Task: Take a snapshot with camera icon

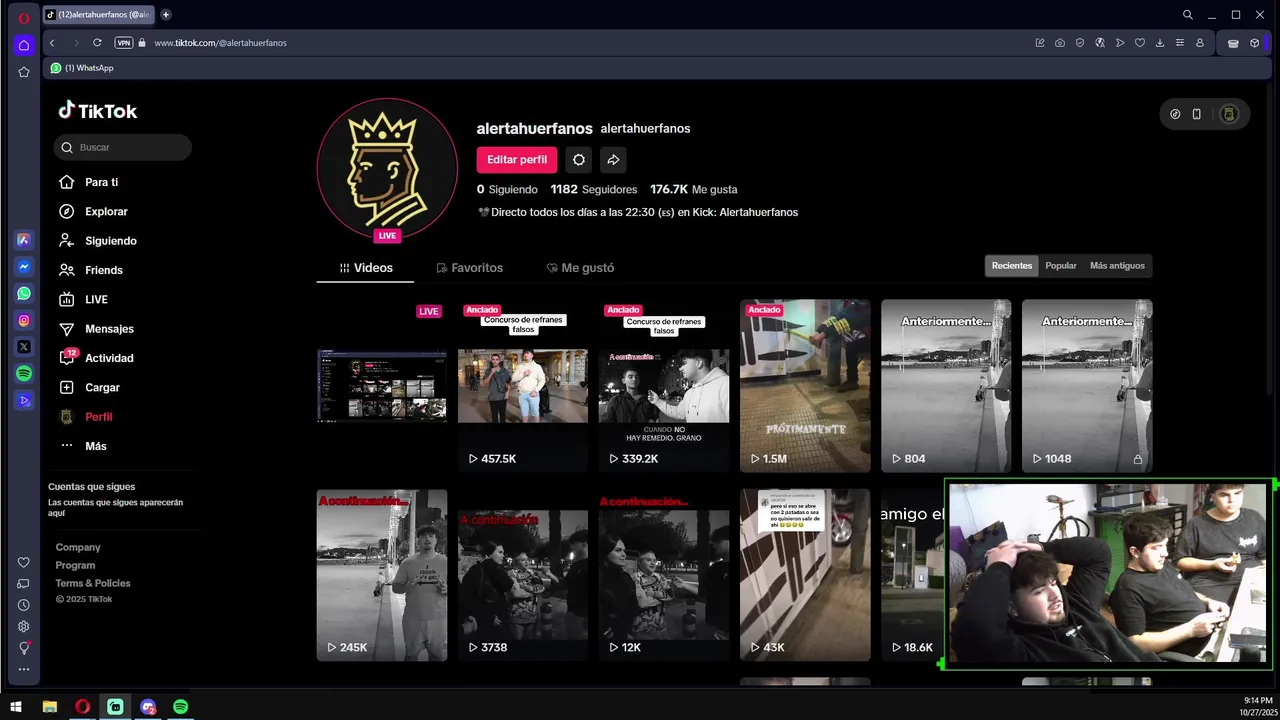Action: pyautogui.click(x=1060, y=43)
